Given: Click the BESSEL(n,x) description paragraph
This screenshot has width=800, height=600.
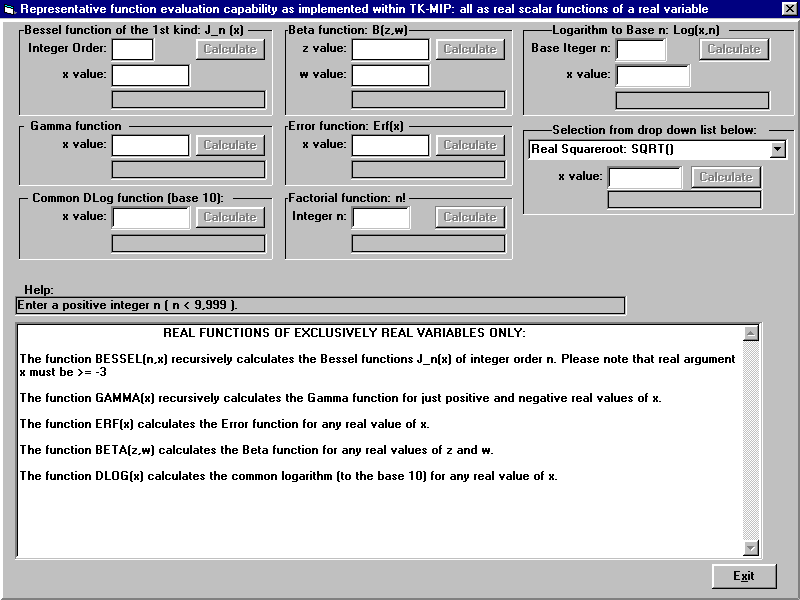Looking at the screenshot, I should point(378,365).
